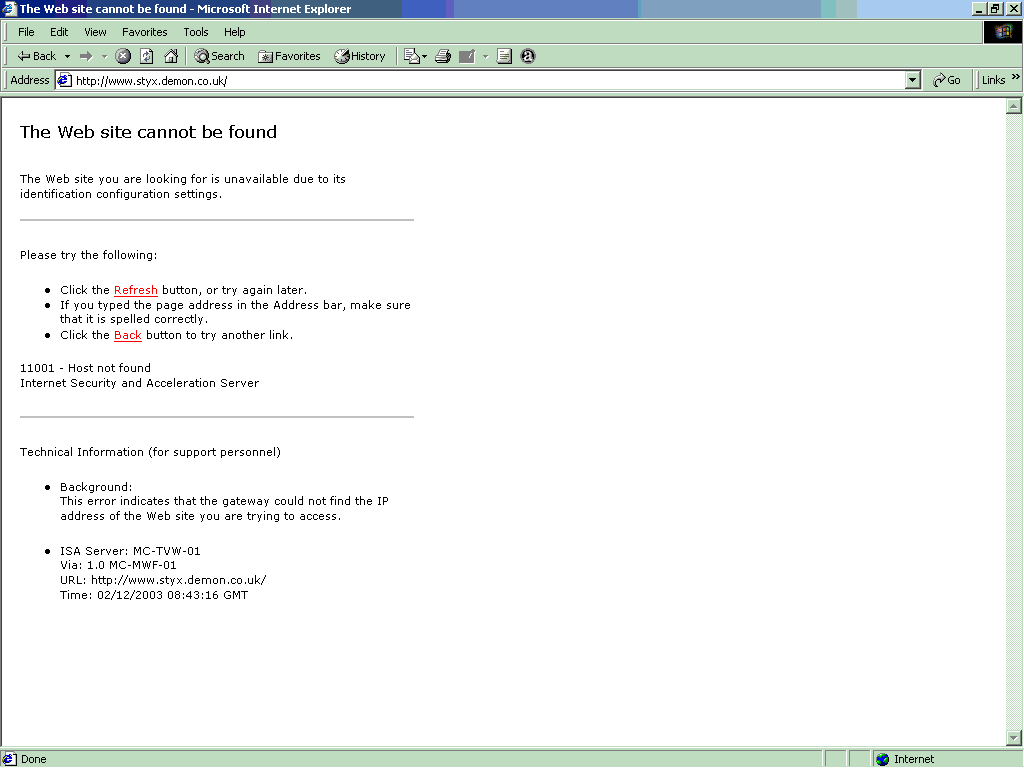Expand the Edit button dropdown arrow

(485, 56)
